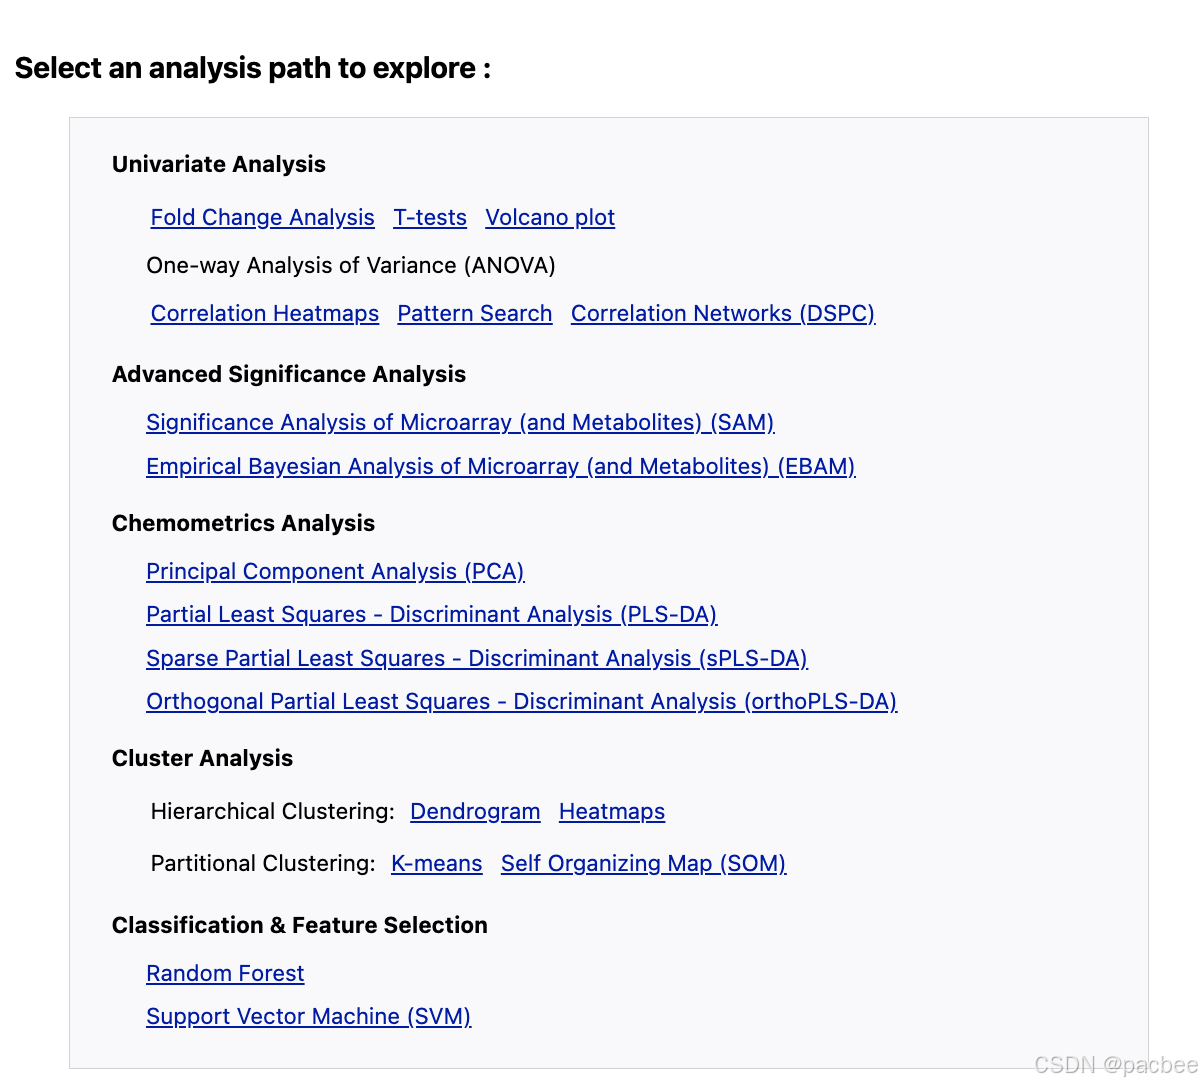Select the PLS-DA analysis link
The image size is (1202, 1084).
(431, 615)
